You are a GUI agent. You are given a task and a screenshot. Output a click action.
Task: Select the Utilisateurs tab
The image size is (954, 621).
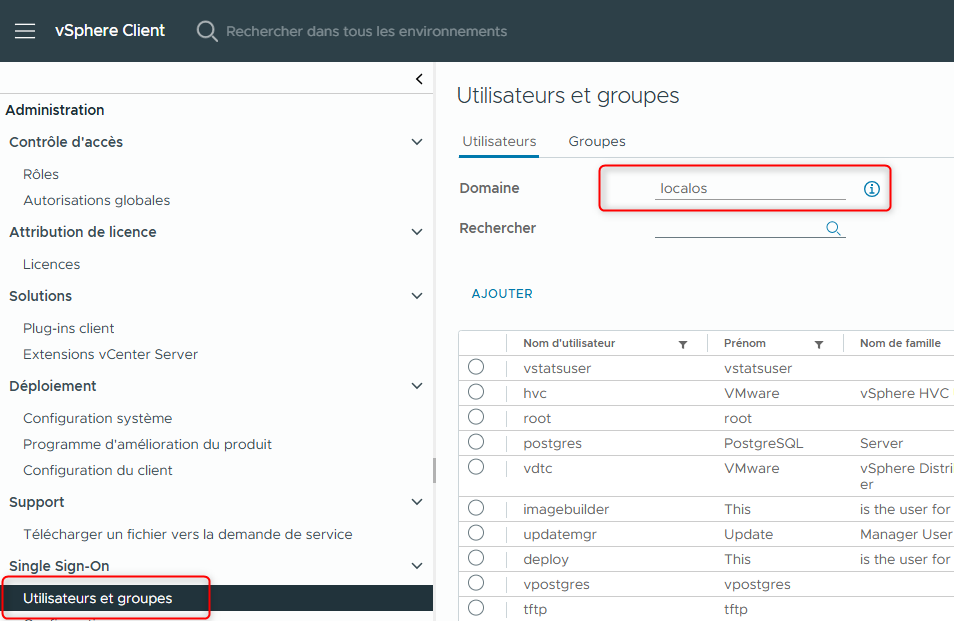(498, 141)
